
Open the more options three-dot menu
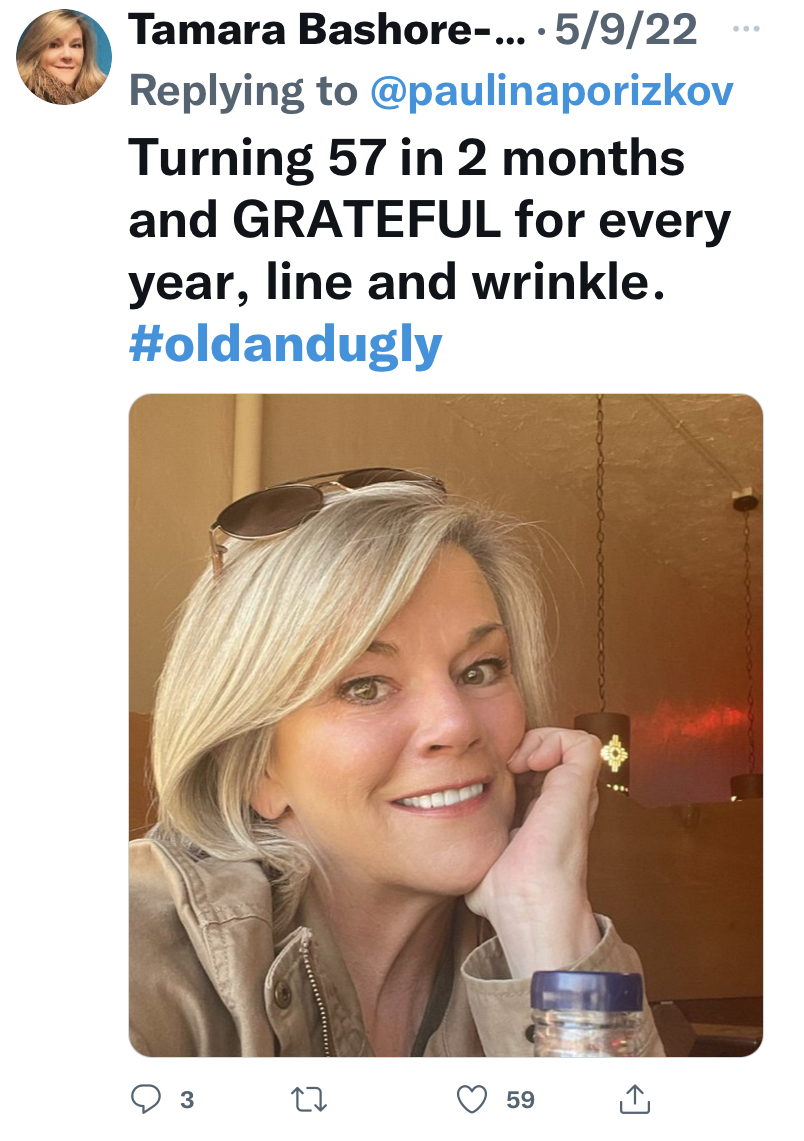click(746, 28)
